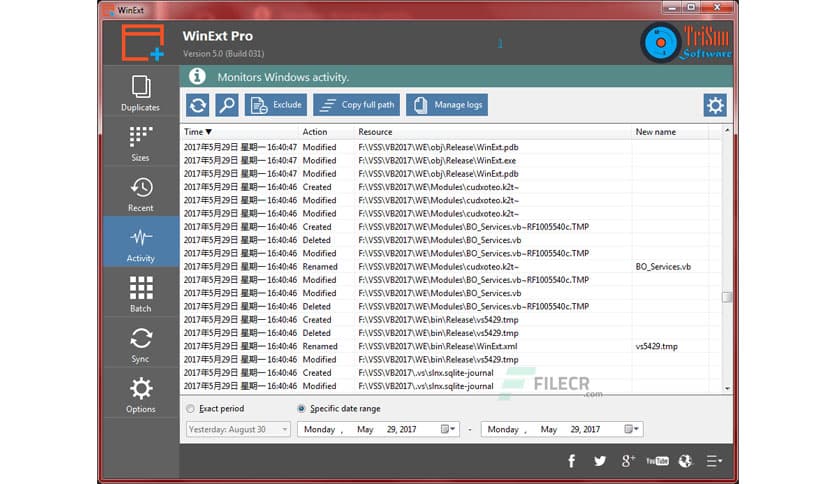Select the Exact period radio button
Viewport: 836px width, 484px height.
(190, 408)
